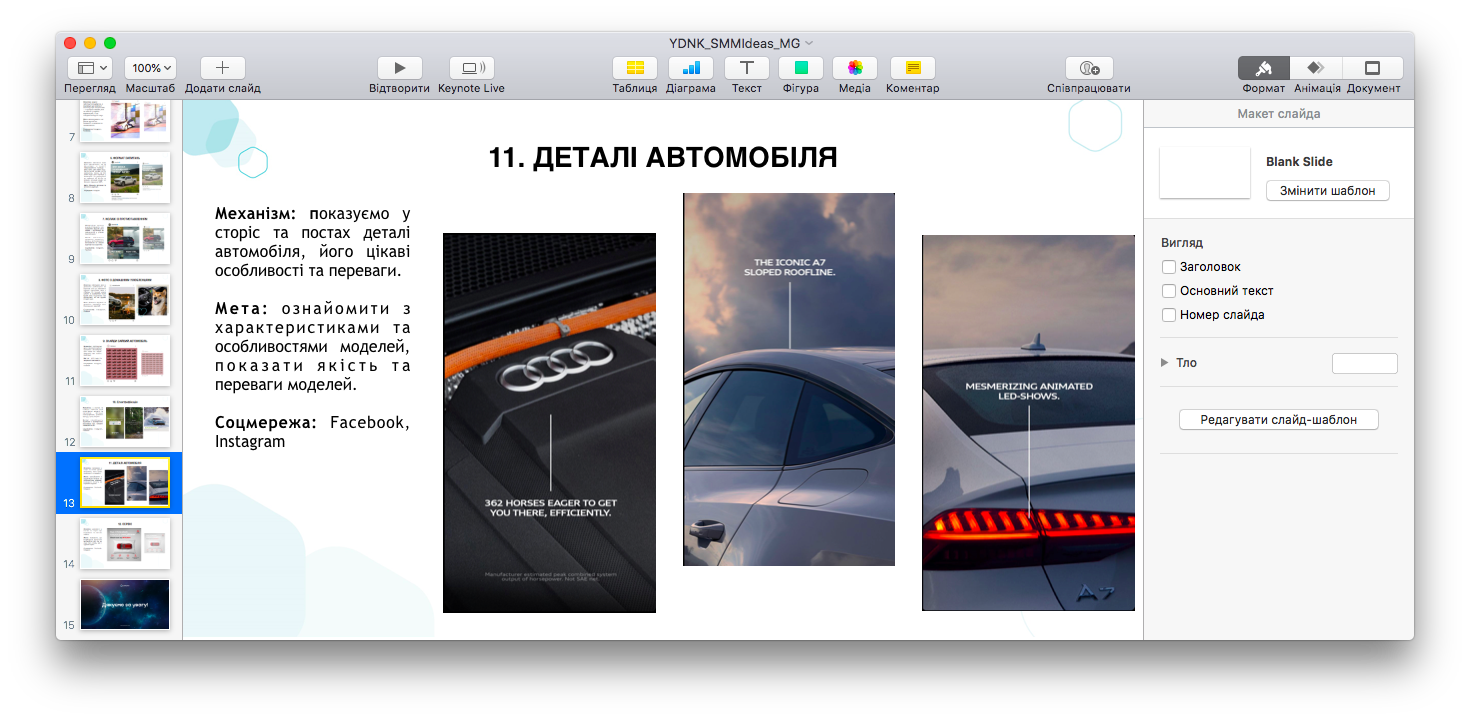This screenshot has width=1470, height=720.
Task: Select slide 9 thumbnail in navigator
Action: point(125,238)
